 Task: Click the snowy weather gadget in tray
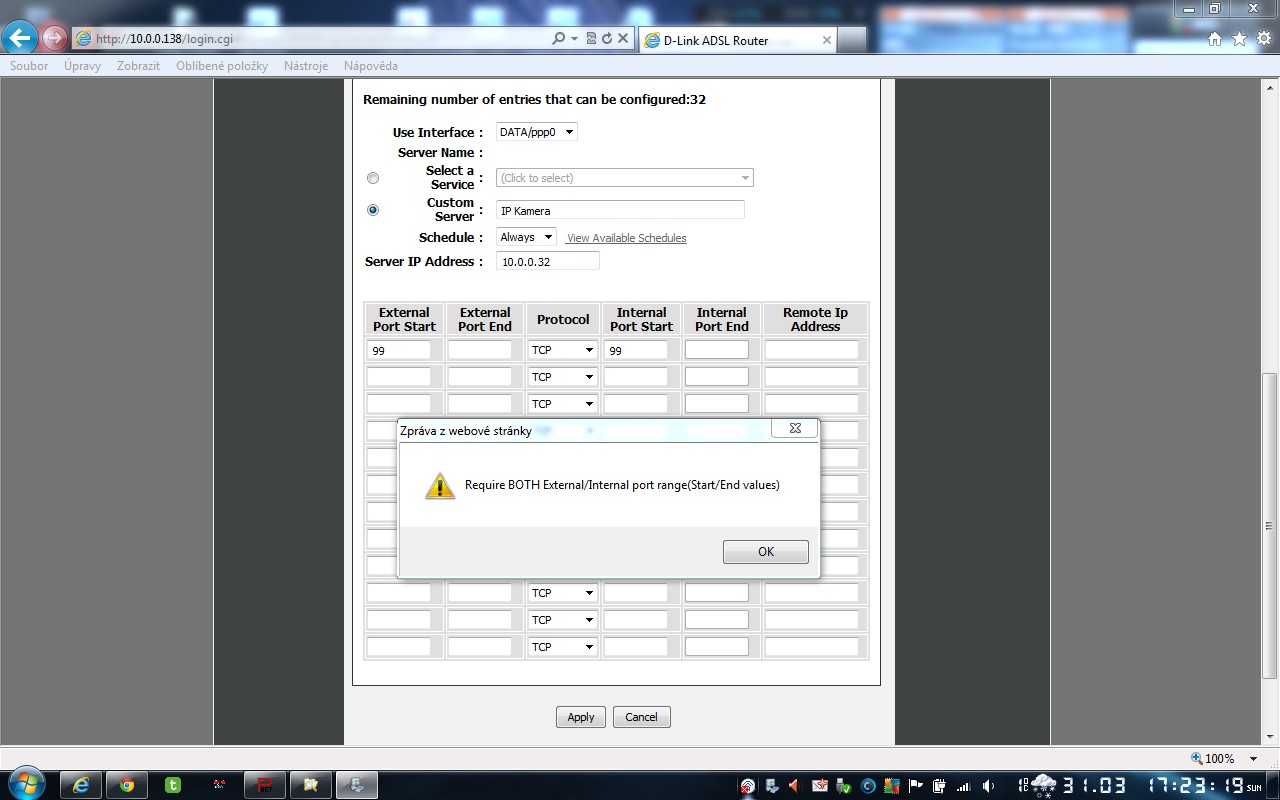pos(1043,785)
